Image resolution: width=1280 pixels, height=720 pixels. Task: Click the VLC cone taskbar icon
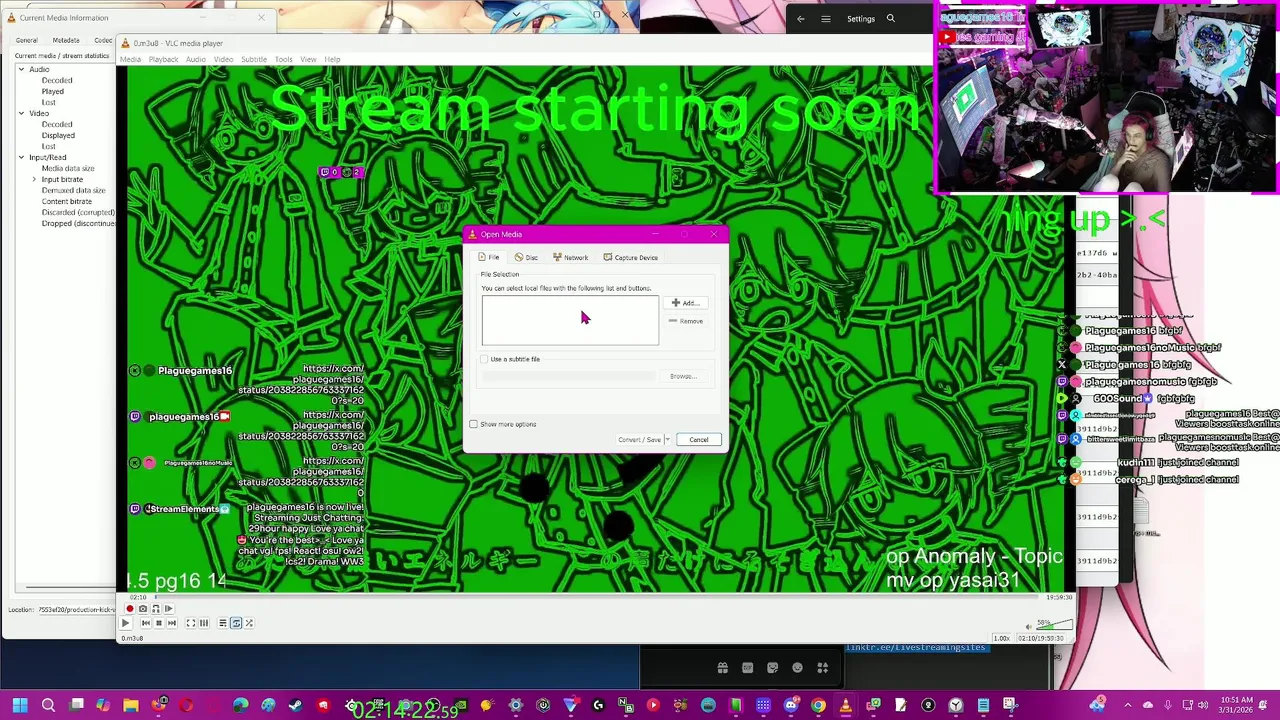tap(845, 705)
